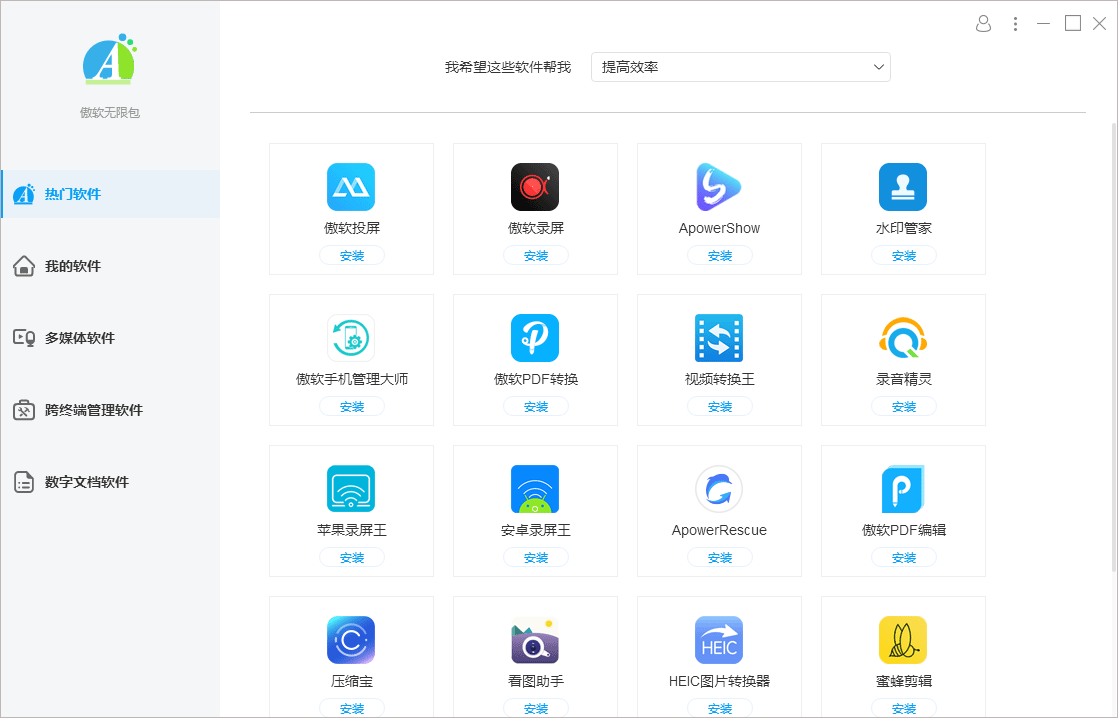1118x718 pixels.
Task: Click the 压缩宝 name label
Action: pyautogui.click(x=352, y=682)
